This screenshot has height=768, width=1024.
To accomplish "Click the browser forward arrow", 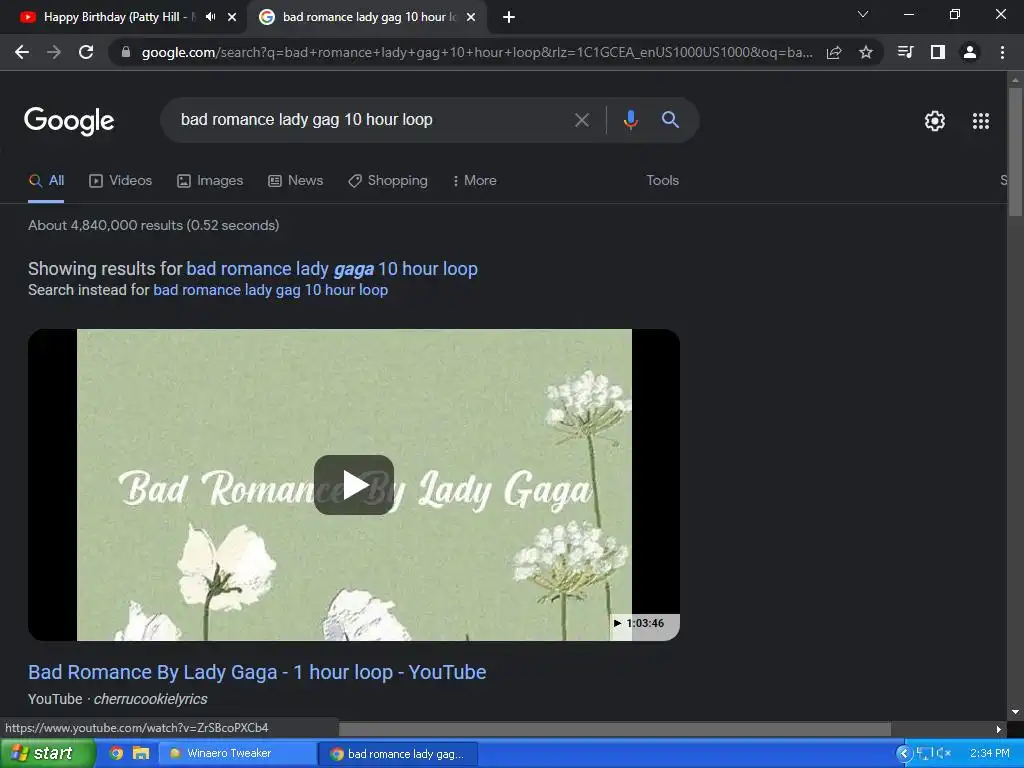I will click(54, 52).
